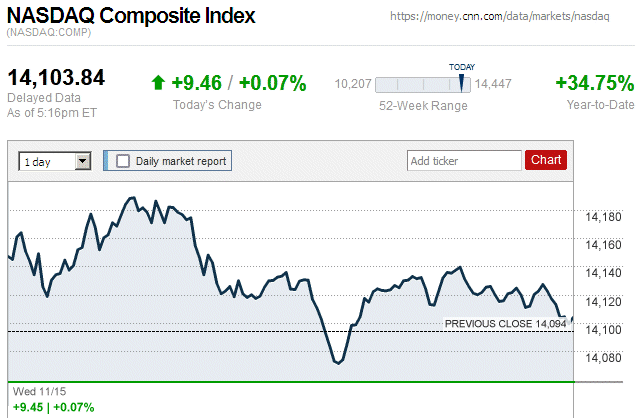This screenshot has height=420, width=640.
Task: Click the PREVIOUS CLOSE 14,094 label
Action: coord(506,323)
